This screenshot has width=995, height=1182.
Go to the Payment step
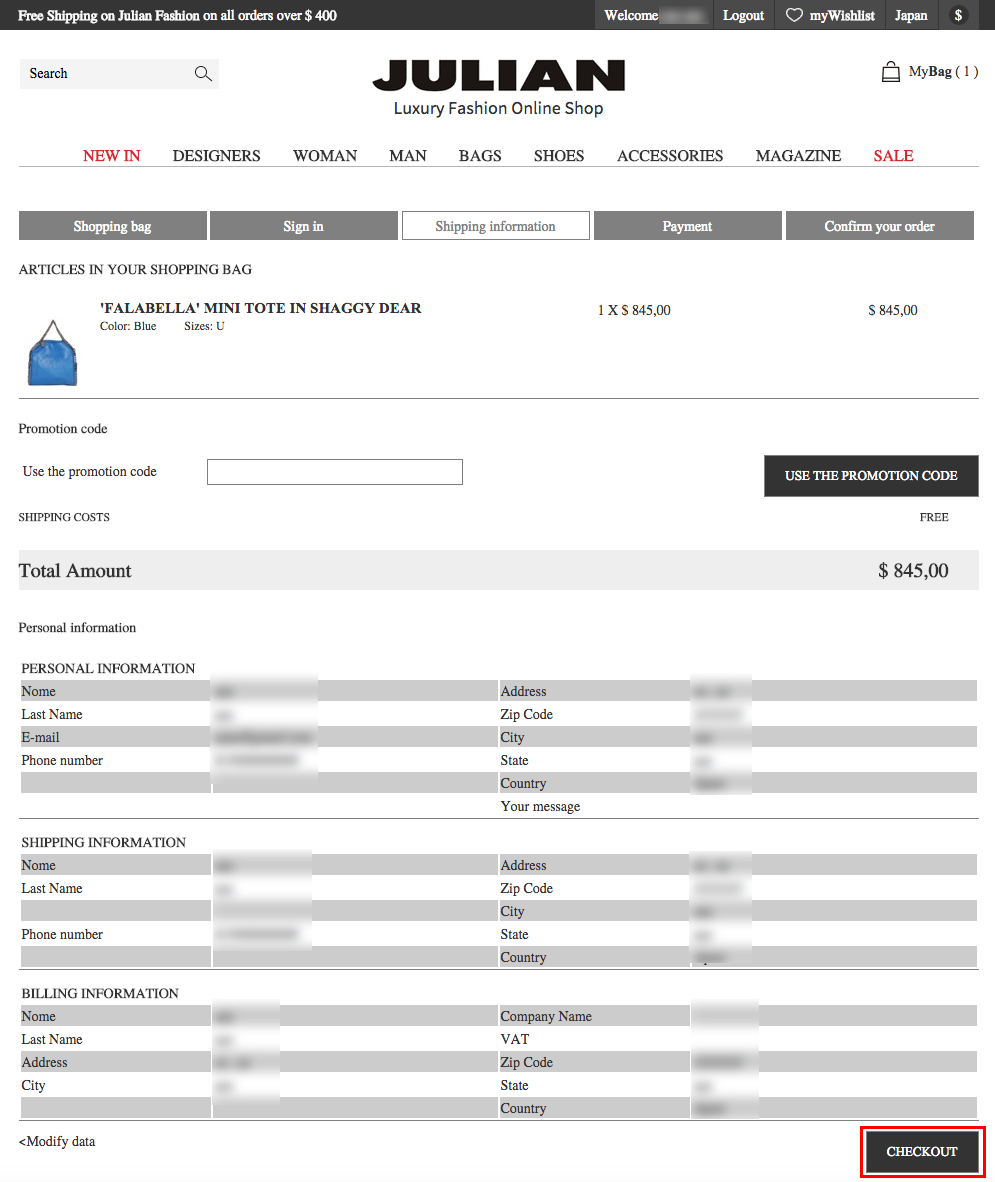pyautogui.click(x=687, y=225)
